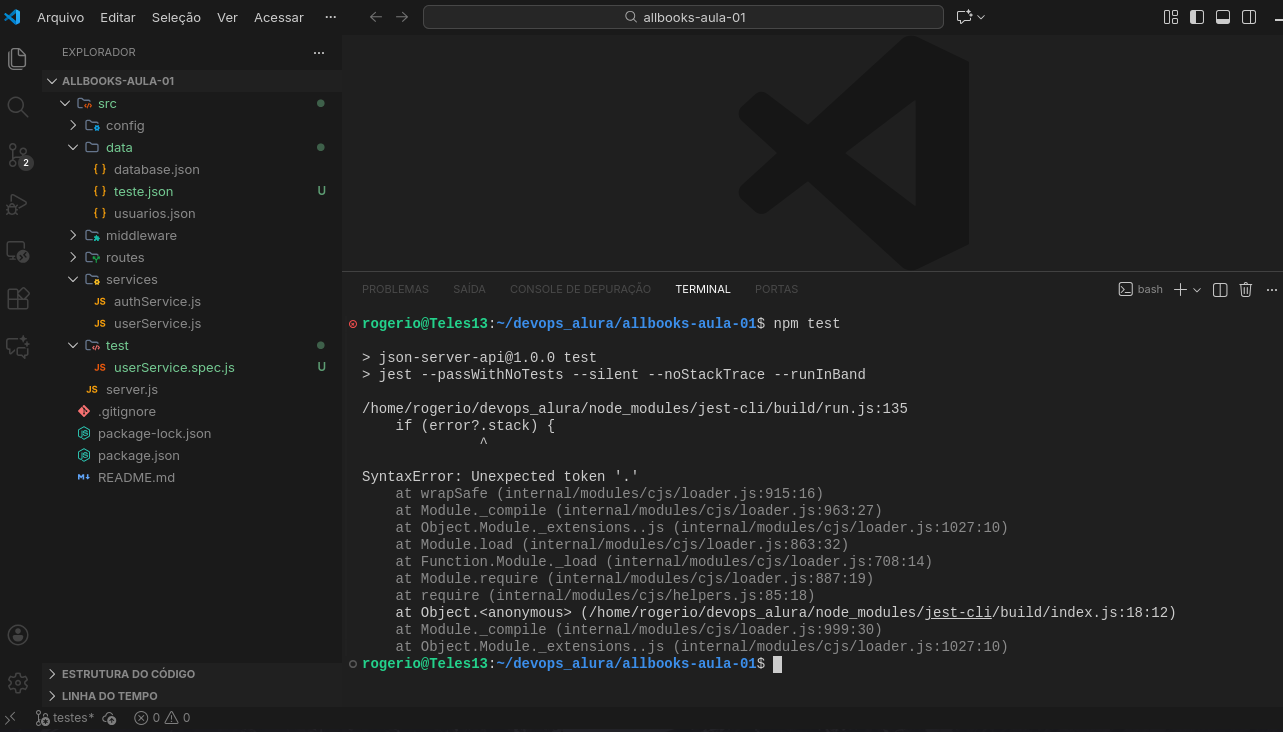The height and width of the screenshot is (732, 1283).
Task: Open Explorer views and more actions
Action: click(x=319, y=52)
